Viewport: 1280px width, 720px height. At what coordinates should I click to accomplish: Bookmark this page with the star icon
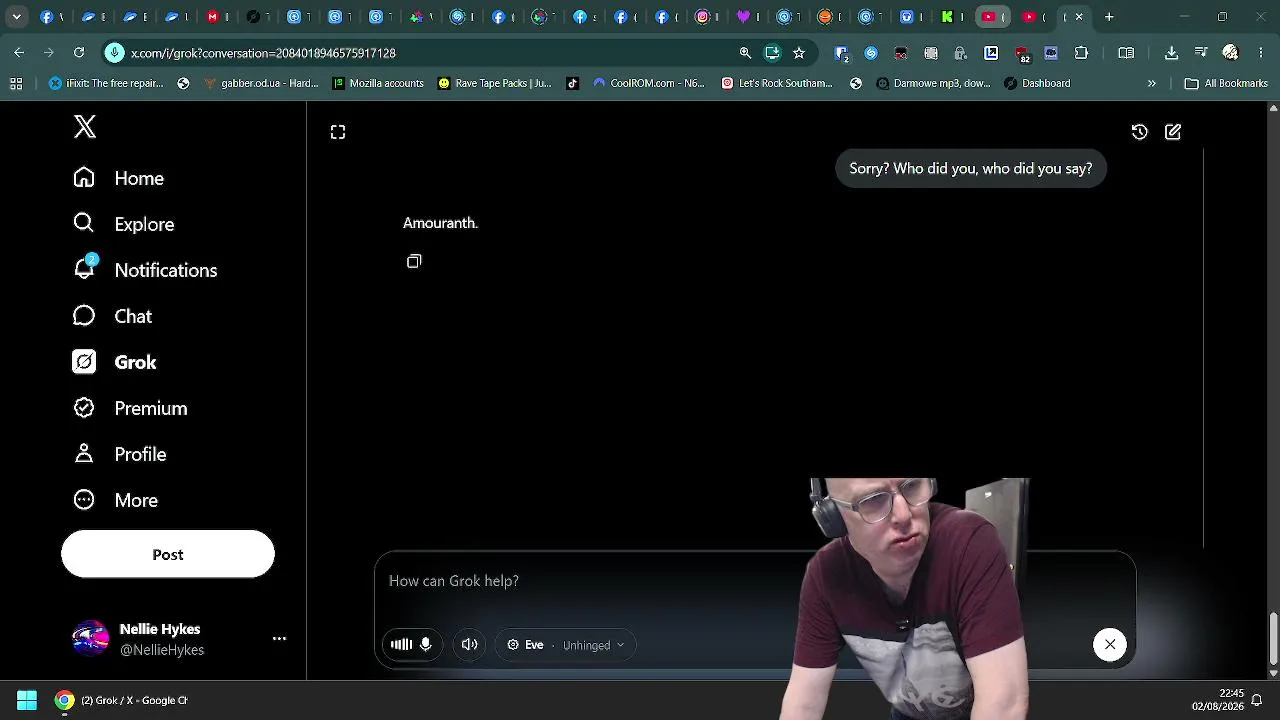[x=799, y=53]
